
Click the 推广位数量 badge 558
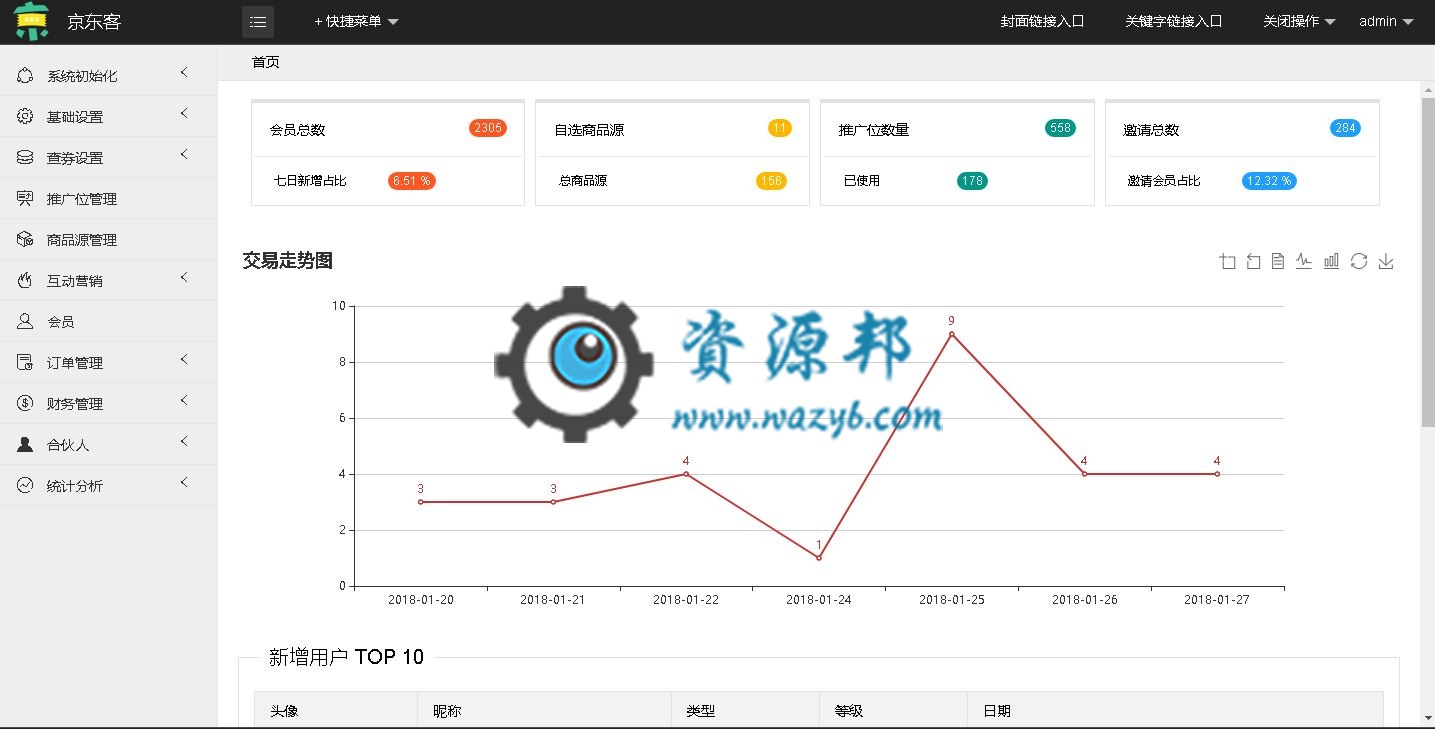tap(1060, 128)
